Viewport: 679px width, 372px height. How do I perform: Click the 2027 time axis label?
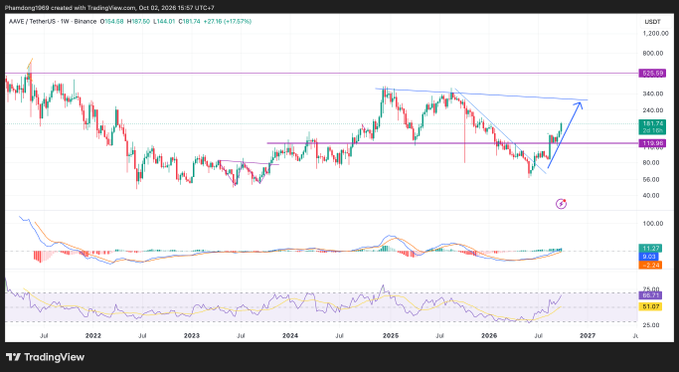pyautogui.click(x=588, y=336)
